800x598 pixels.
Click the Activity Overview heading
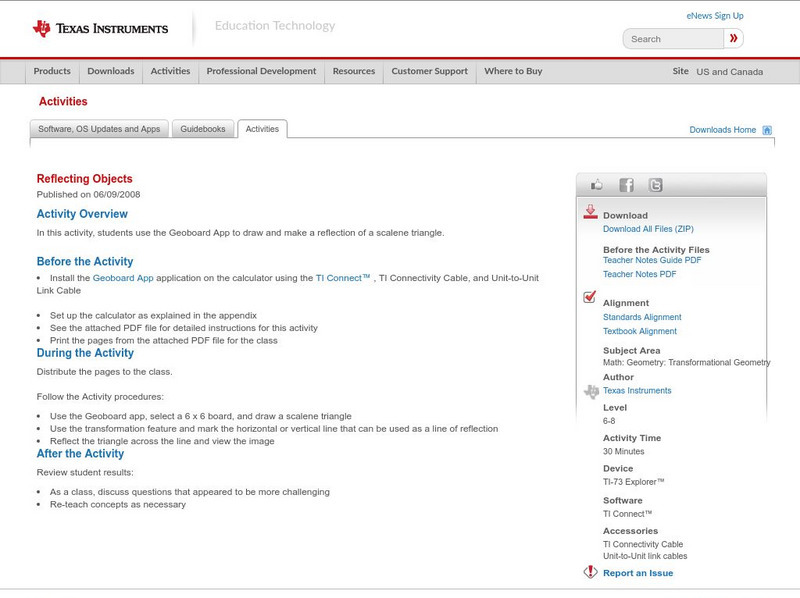pyautogui.click(x=82, y=214)
